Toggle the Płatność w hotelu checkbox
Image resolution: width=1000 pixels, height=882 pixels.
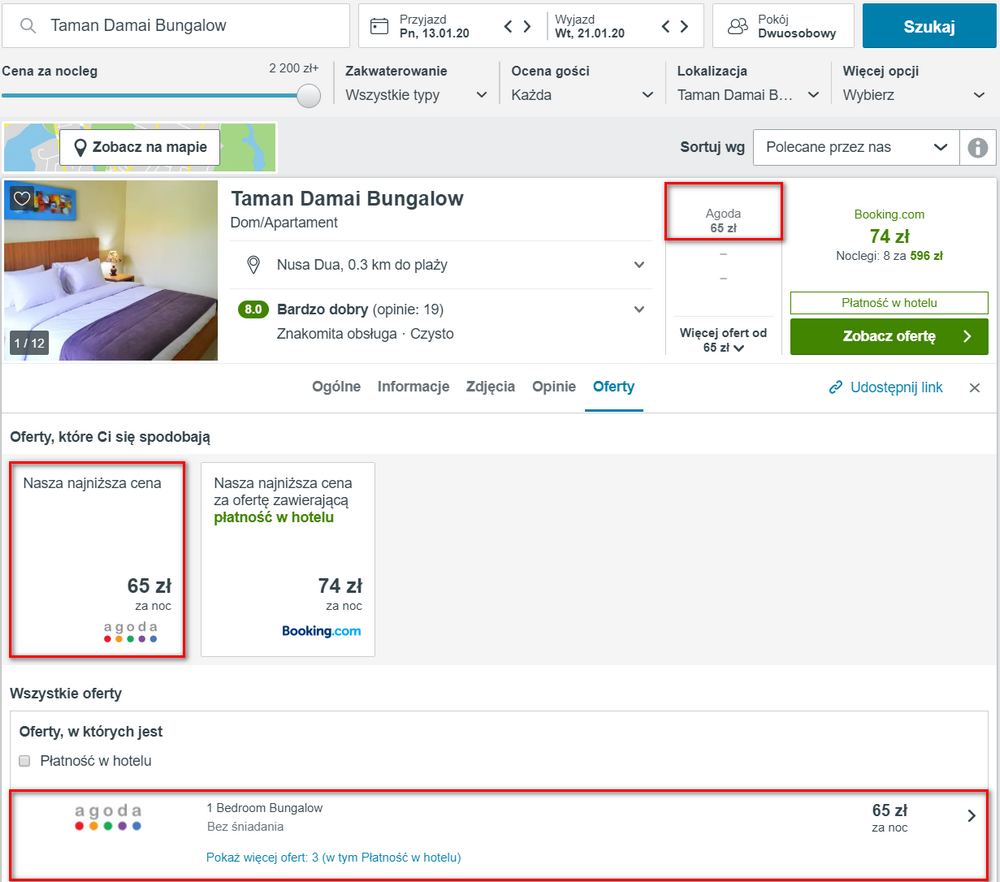[x=25, y=761]
